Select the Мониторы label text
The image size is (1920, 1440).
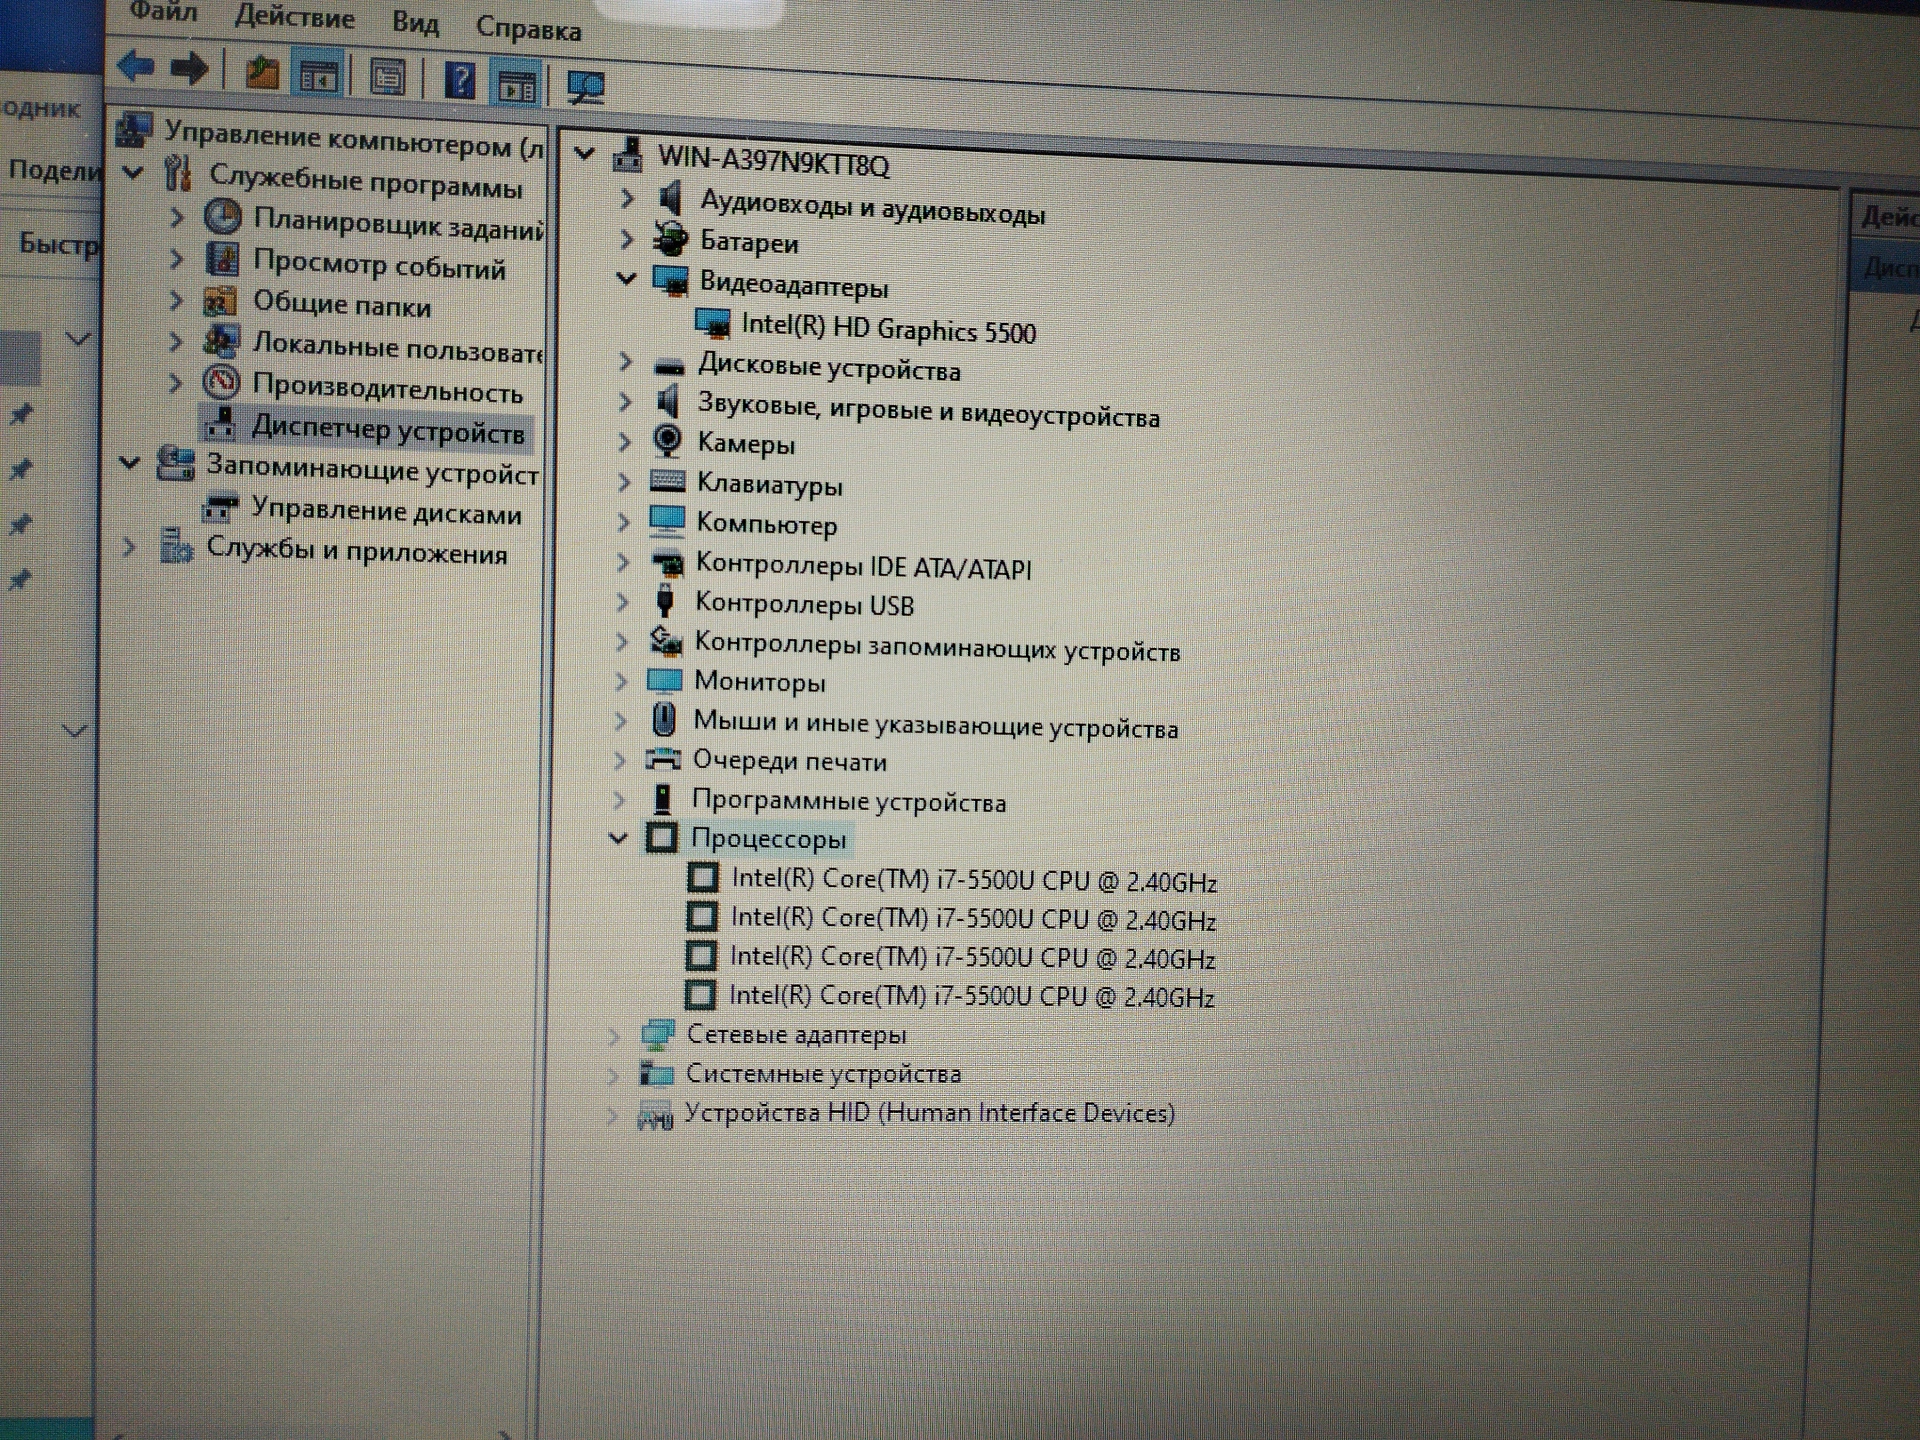pyautogui.click(x=760, y=682)
